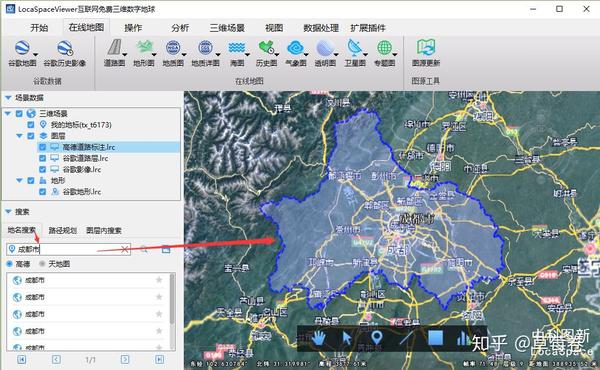Open the 视图 ribbon tab

(274, 28)
